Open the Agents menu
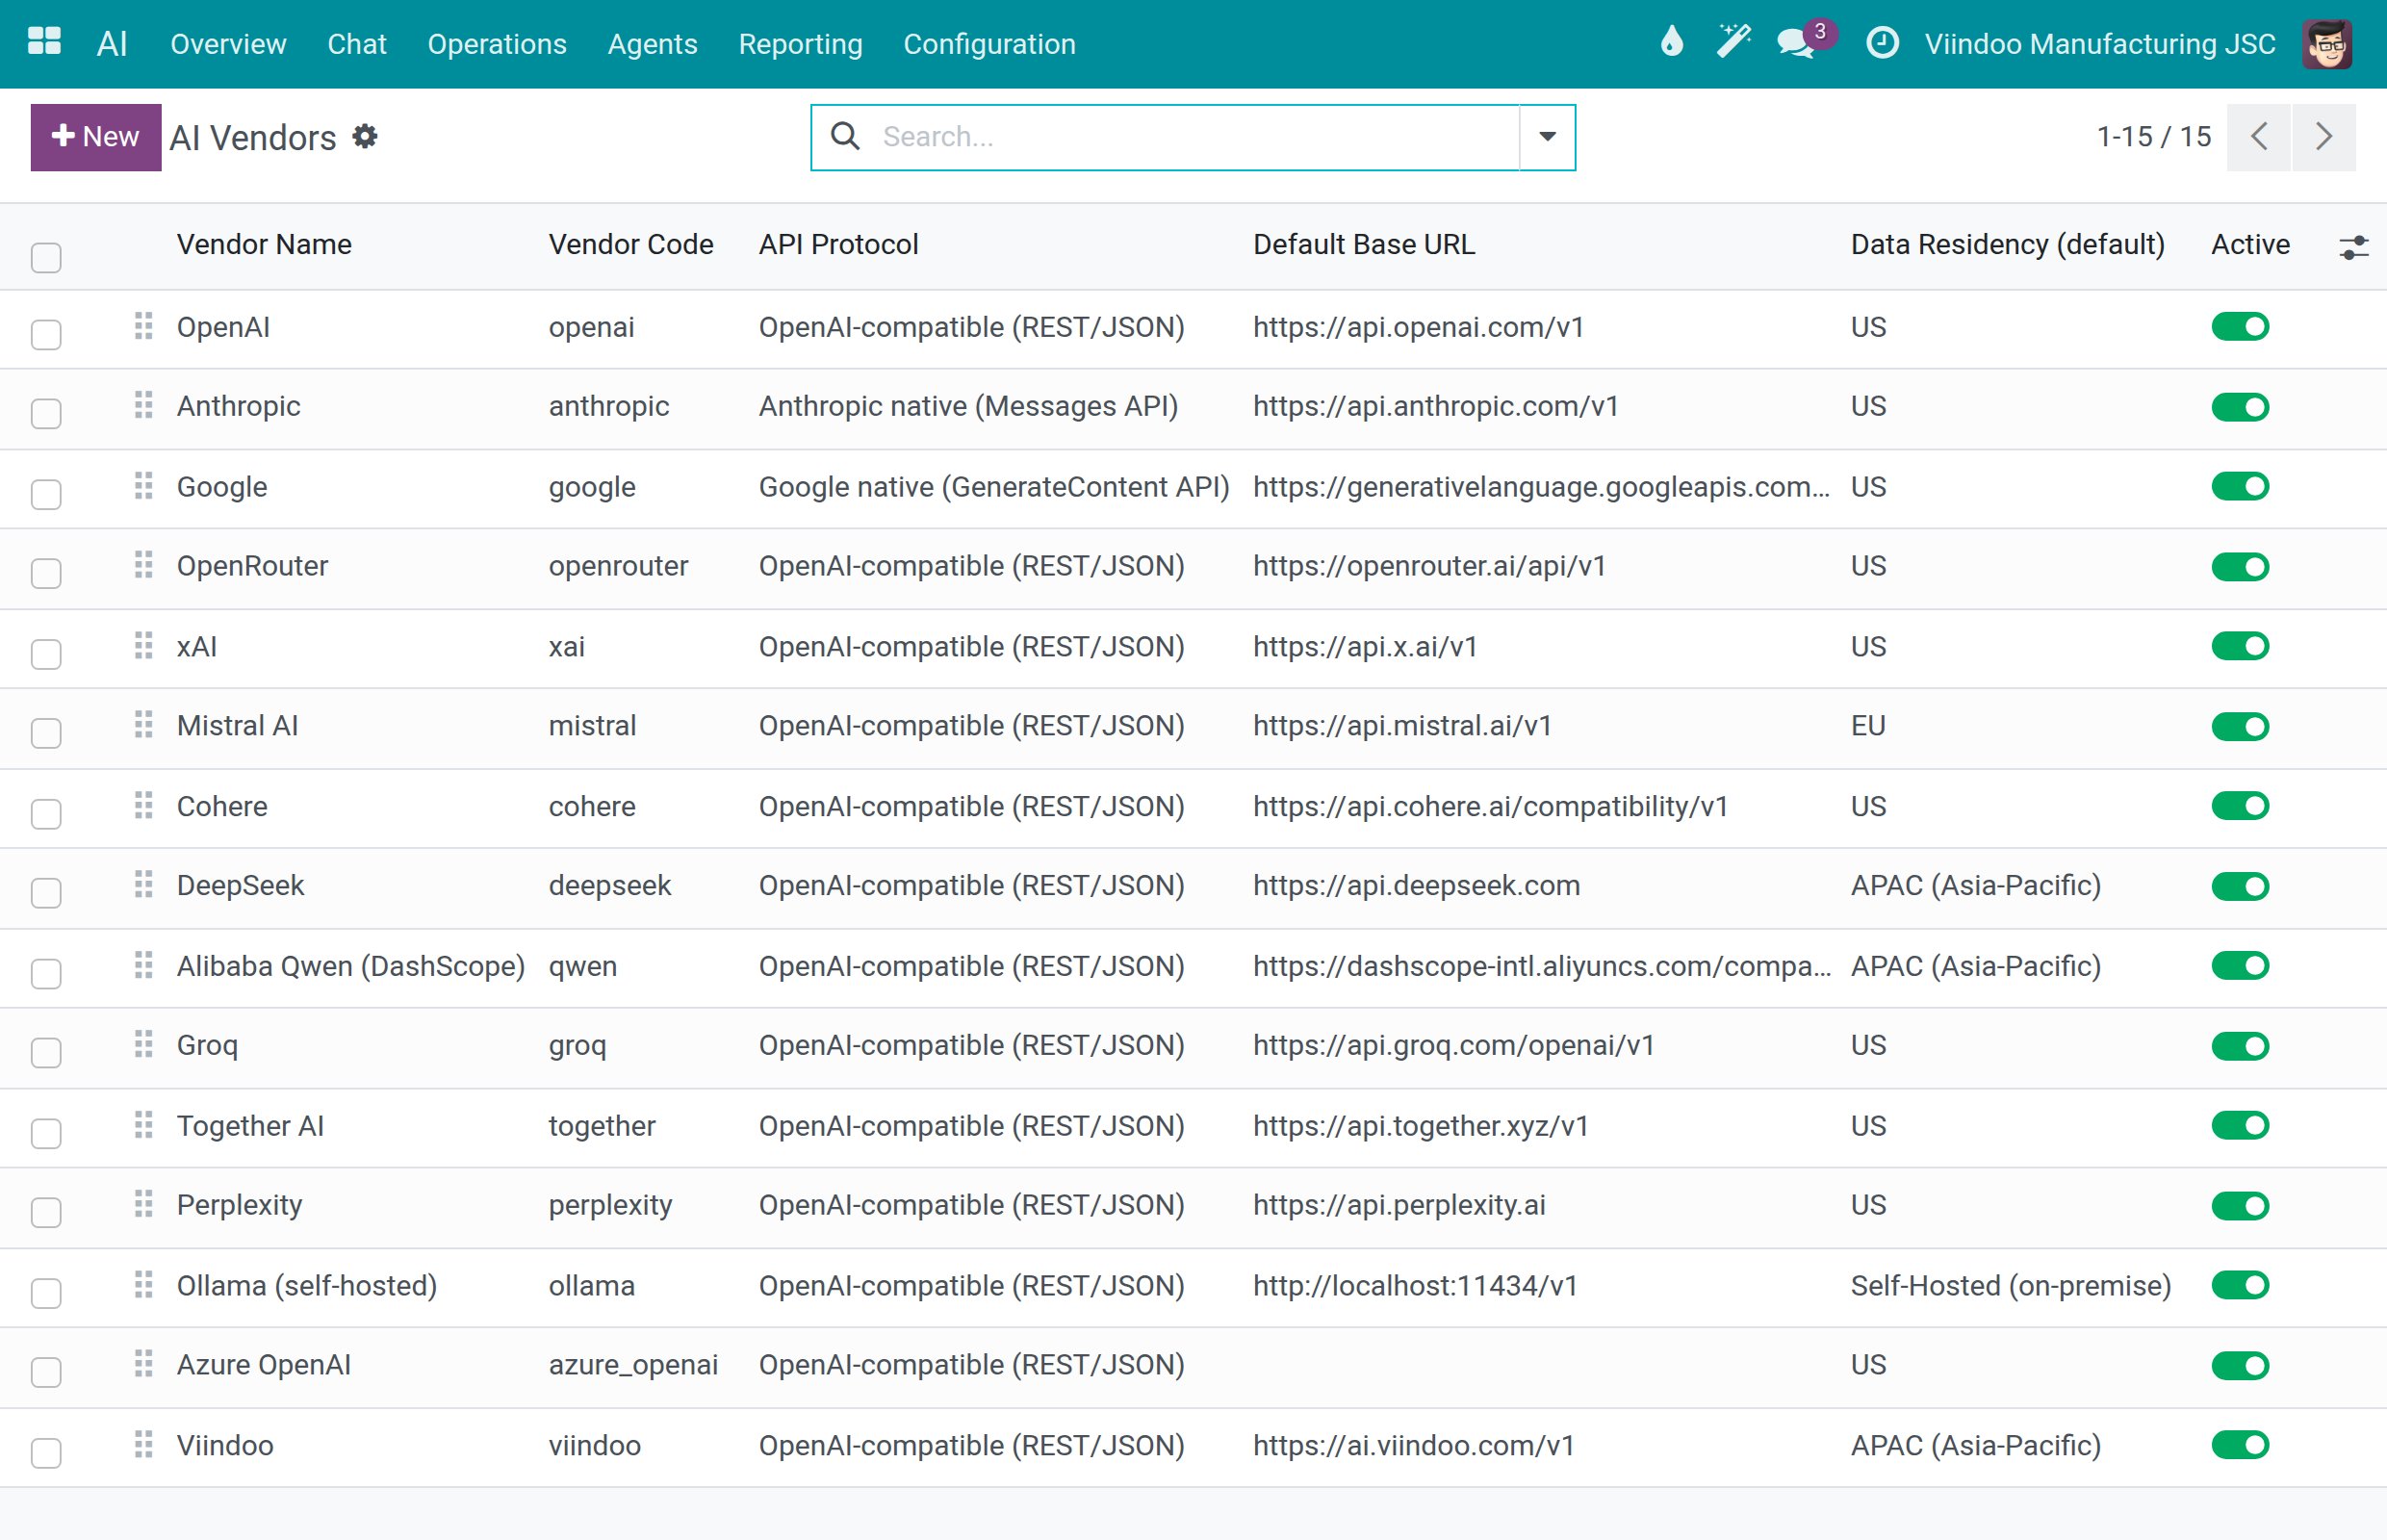The width and height of the screenshot is (2387, 1540). 652,44
